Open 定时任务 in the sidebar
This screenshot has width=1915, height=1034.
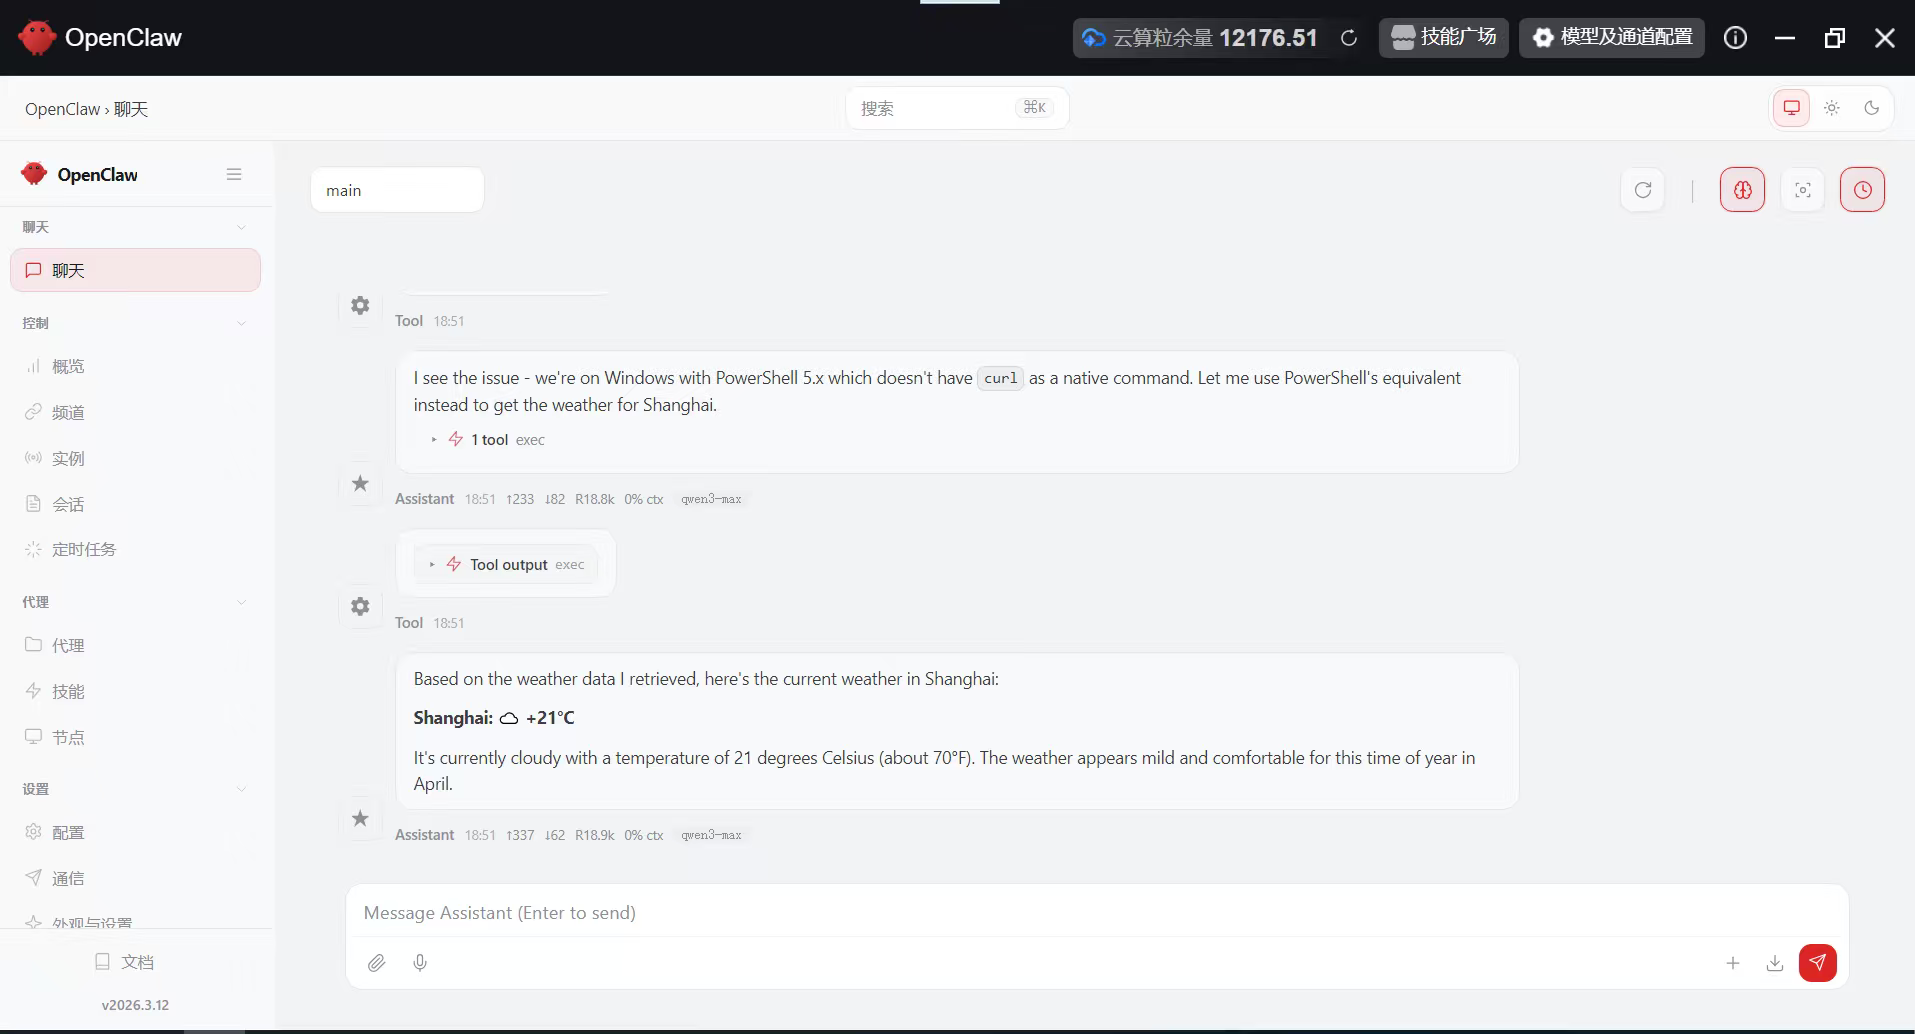[84, 550]
